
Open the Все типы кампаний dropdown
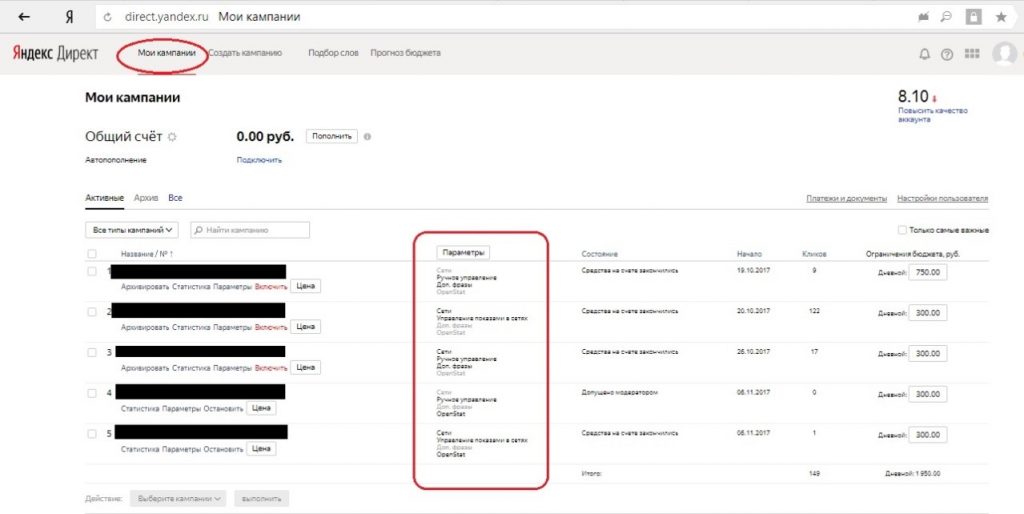pos(132,230)
